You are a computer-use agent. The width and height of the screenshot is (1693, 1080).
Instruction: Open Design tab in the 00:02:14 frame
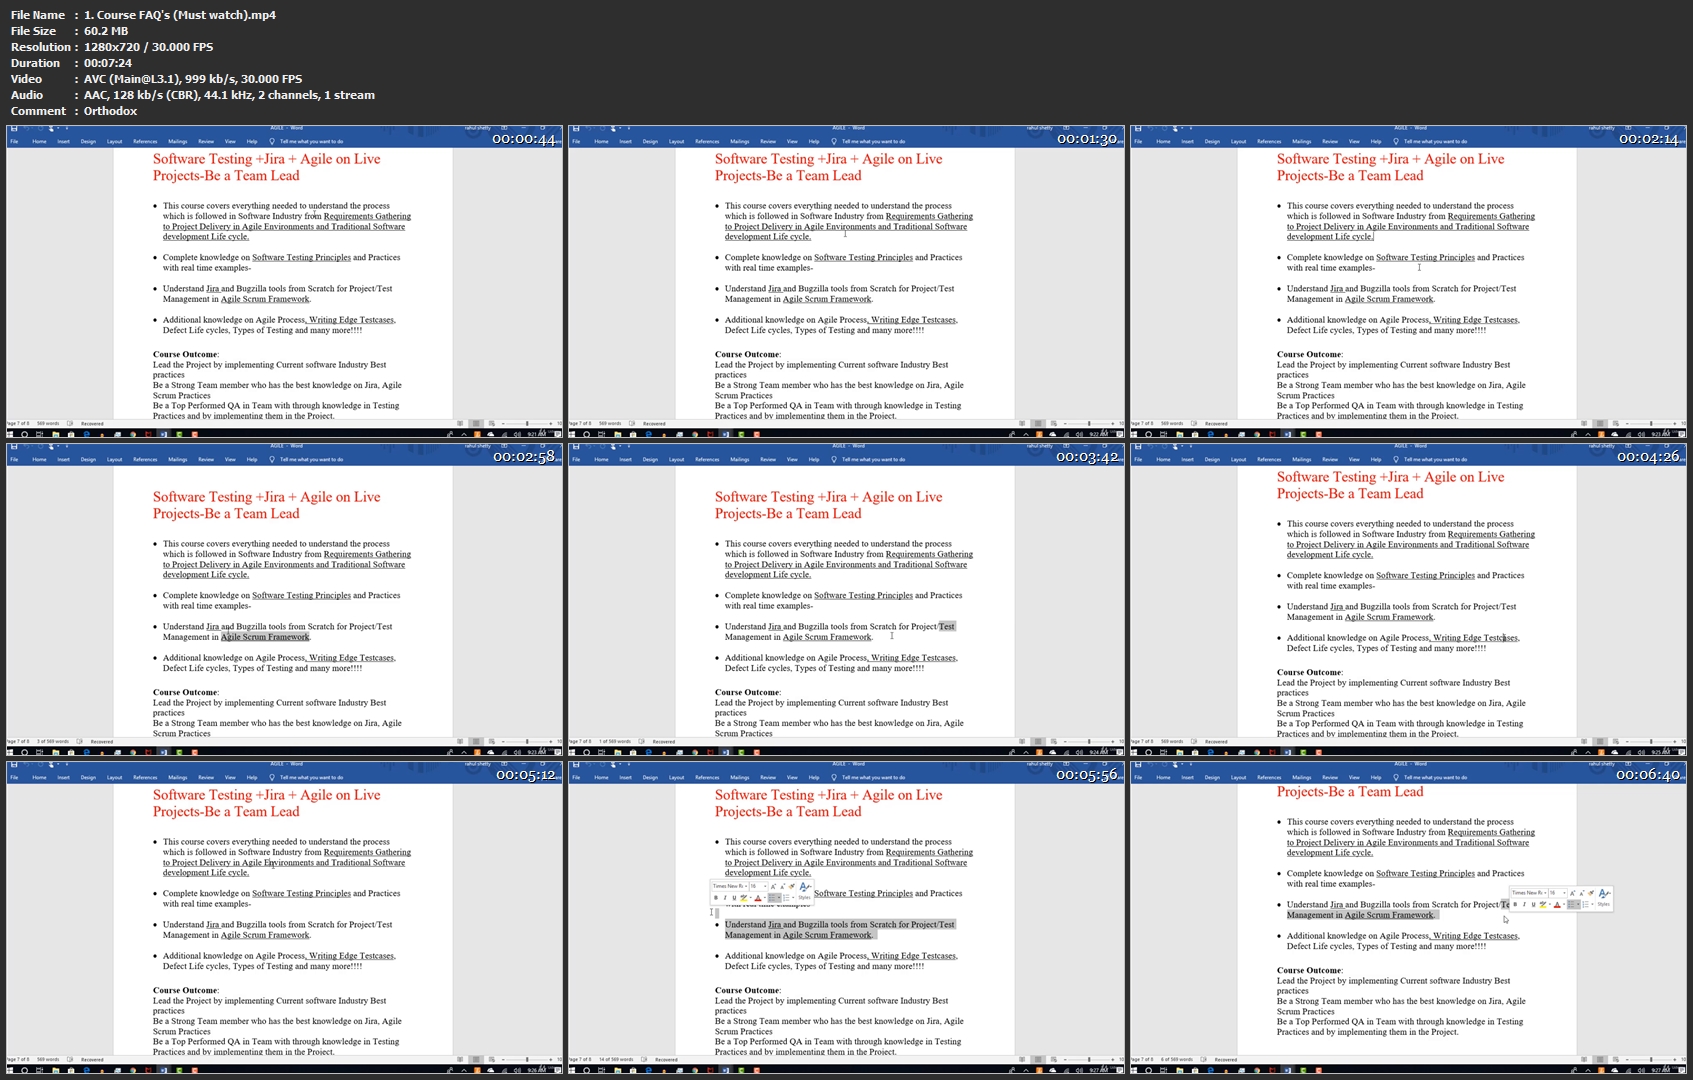pos(1212,141)
